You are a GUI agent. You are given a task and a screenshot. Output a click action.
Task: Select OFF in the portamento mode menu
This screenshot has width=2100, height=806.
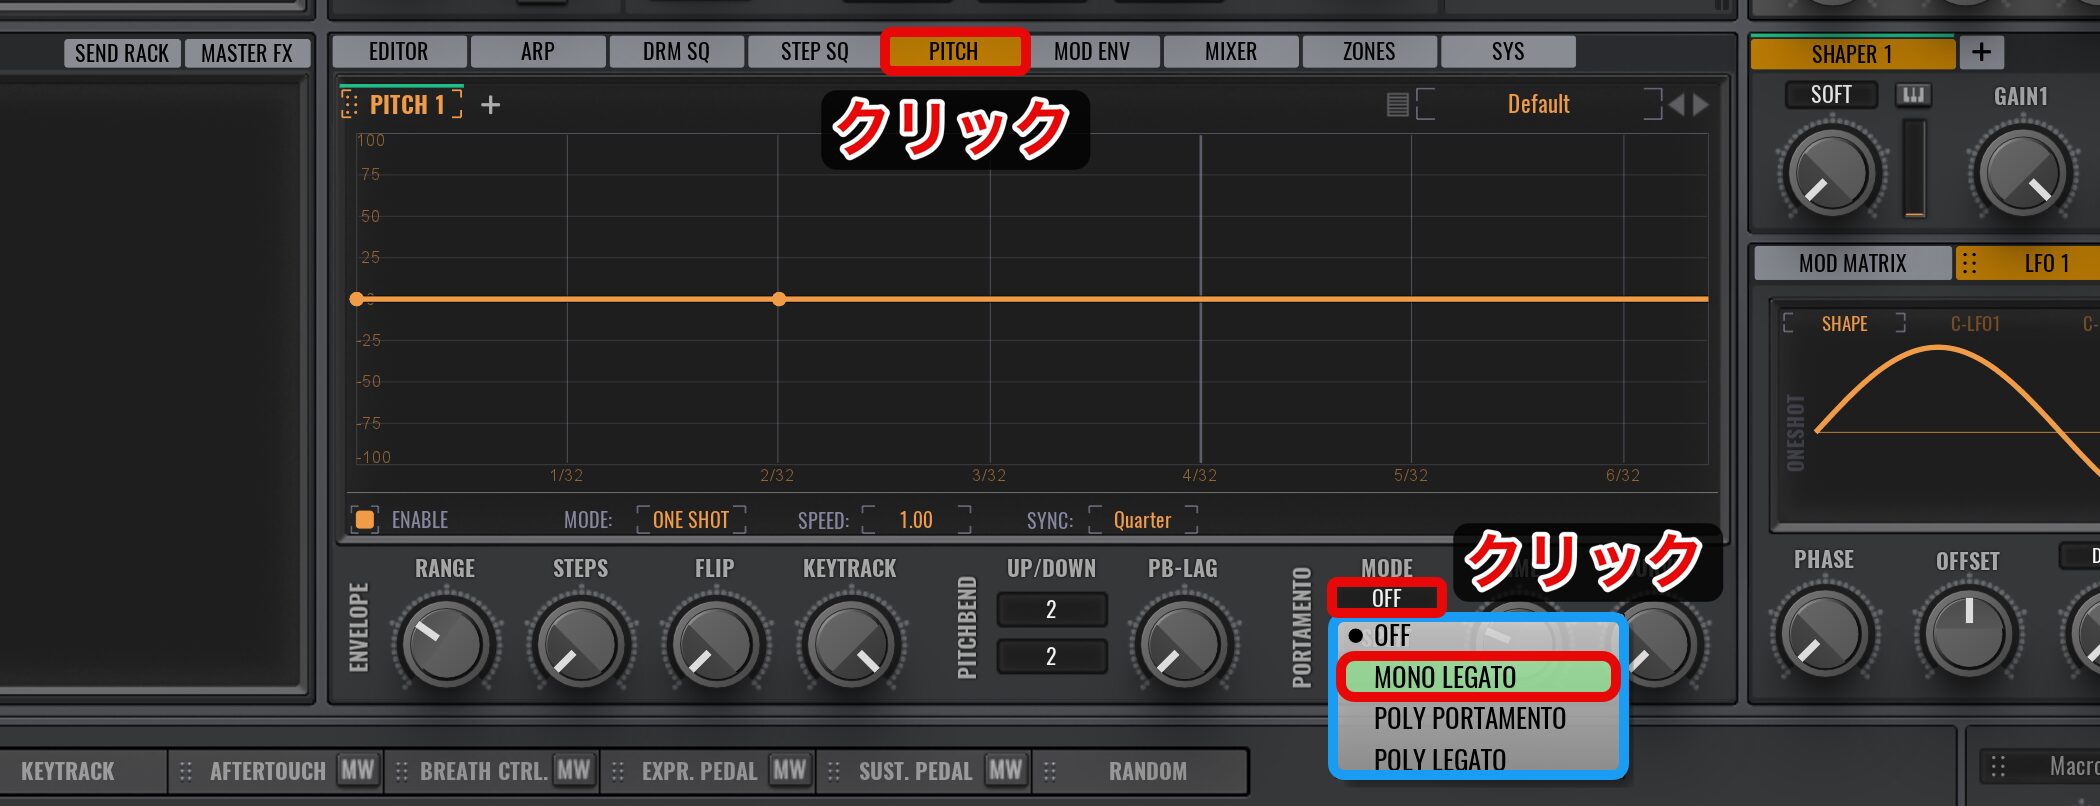point(1477,635)
